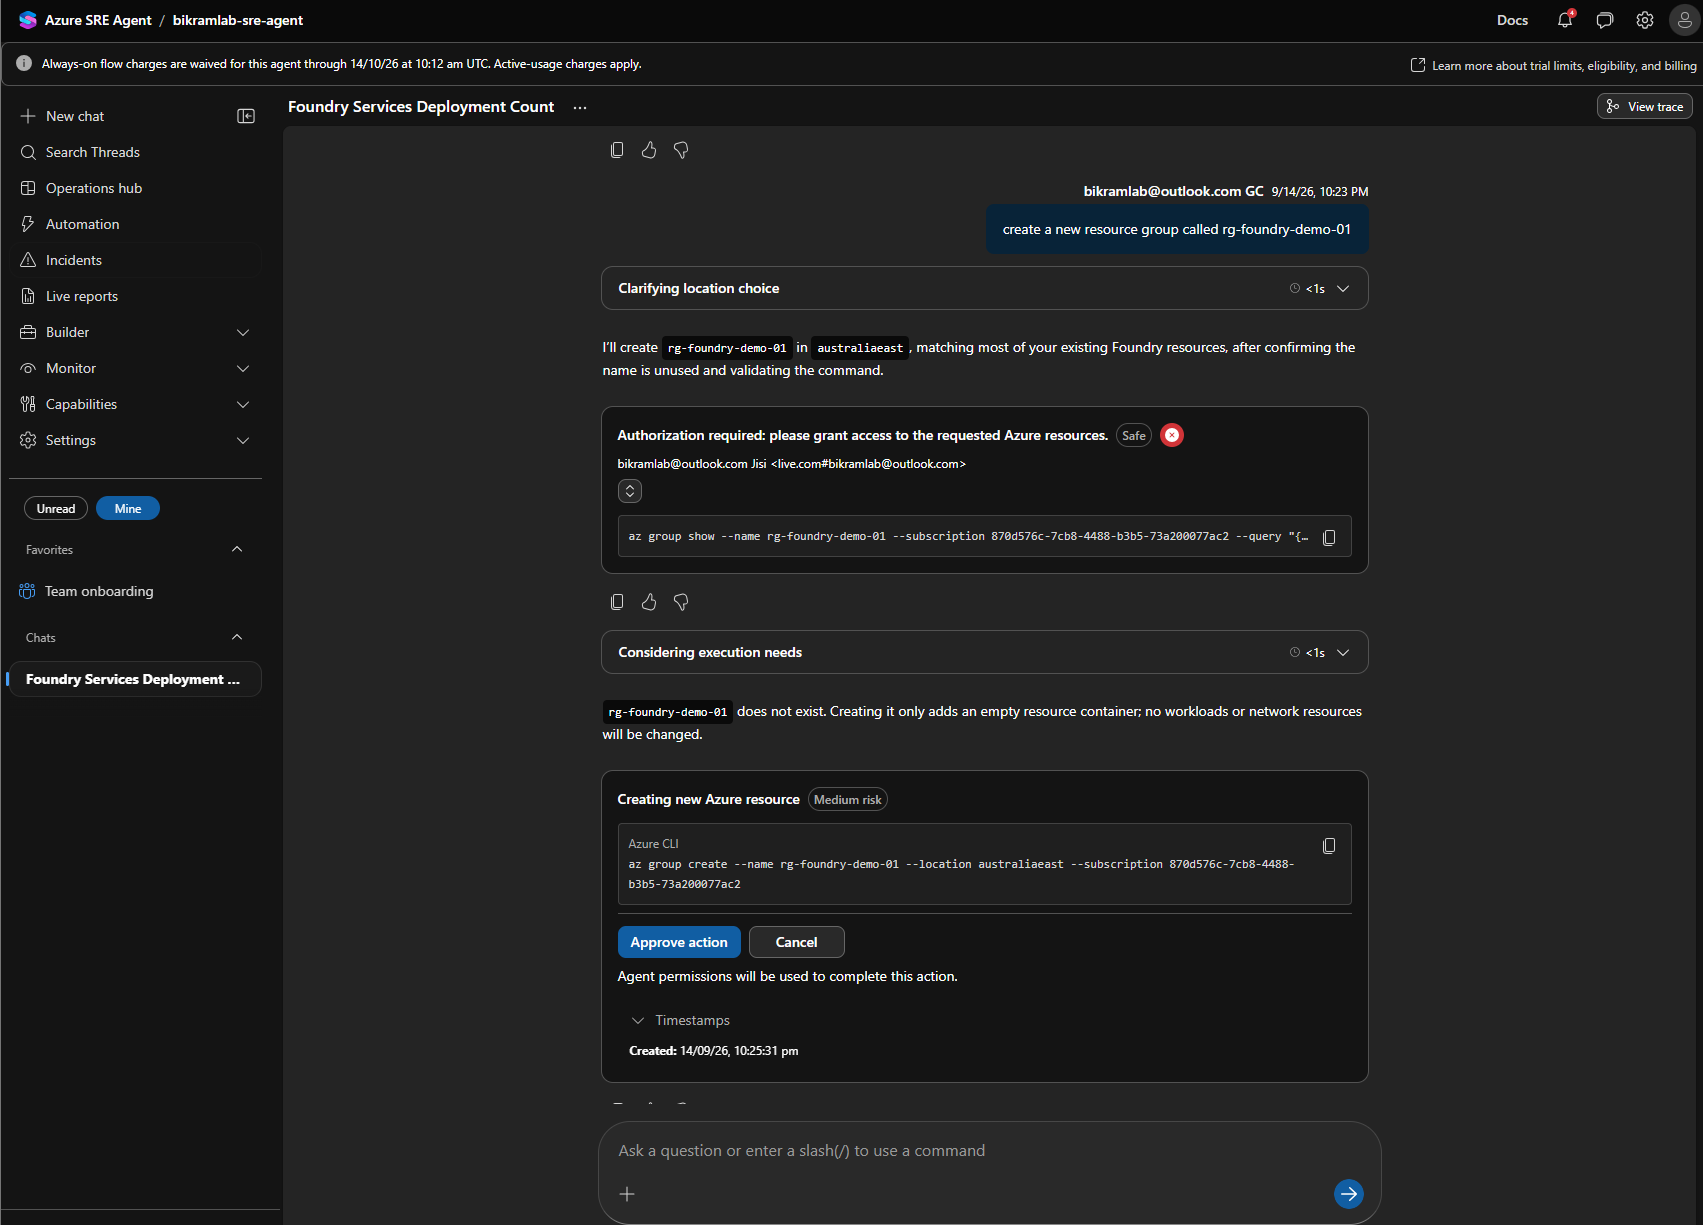This screenshot has width=1703, height=1225.
Task: Thumbs up response below authorization card
Action: (649, 602)
